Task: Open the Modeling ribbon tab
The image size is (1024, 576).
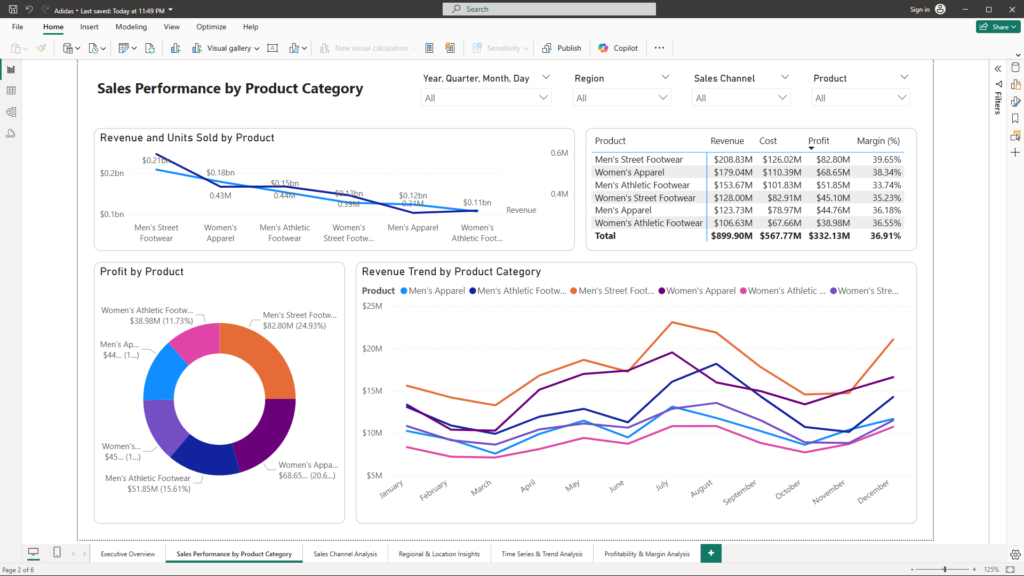Action: point(131,27)
